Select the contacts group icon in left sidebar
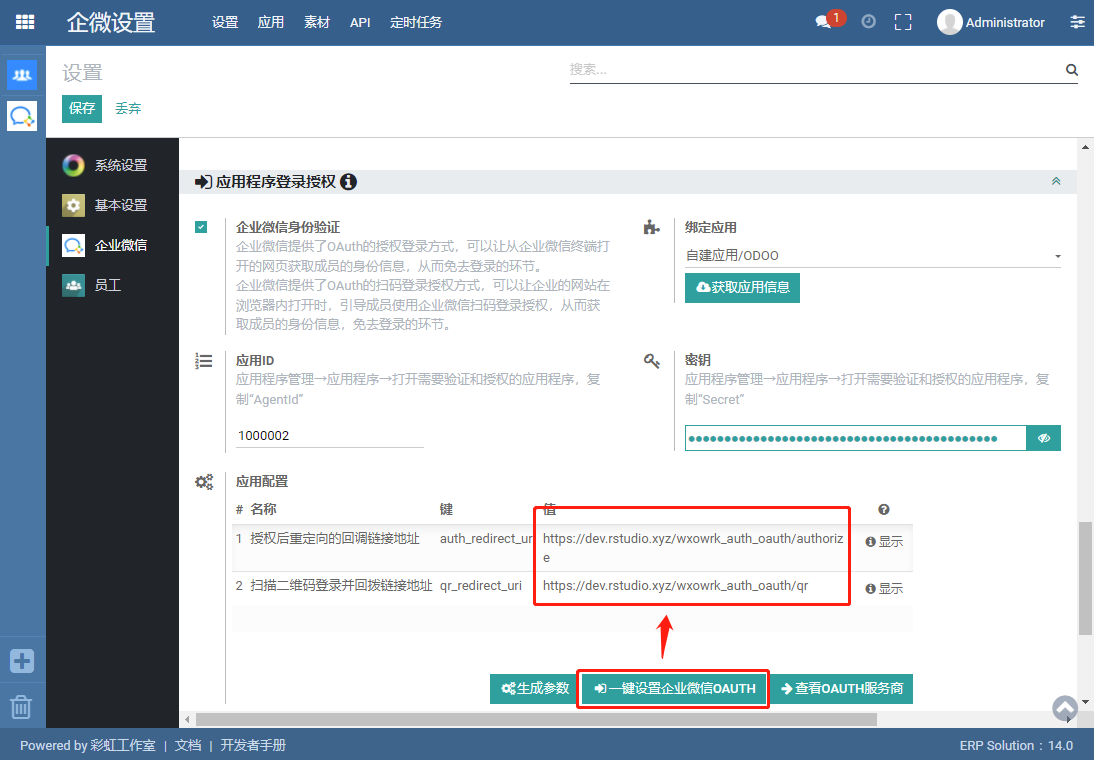 coord(22,75)
